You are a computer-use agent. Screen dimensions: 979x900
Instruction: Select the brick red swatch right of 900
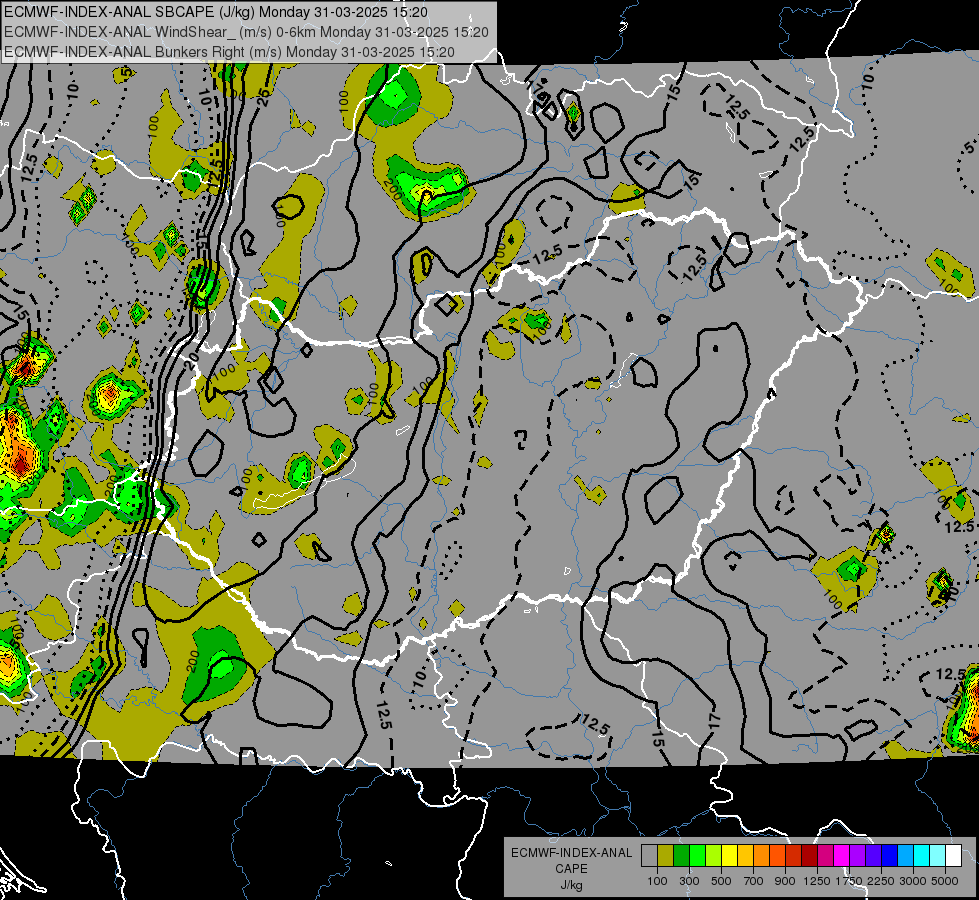coord(794,855)
